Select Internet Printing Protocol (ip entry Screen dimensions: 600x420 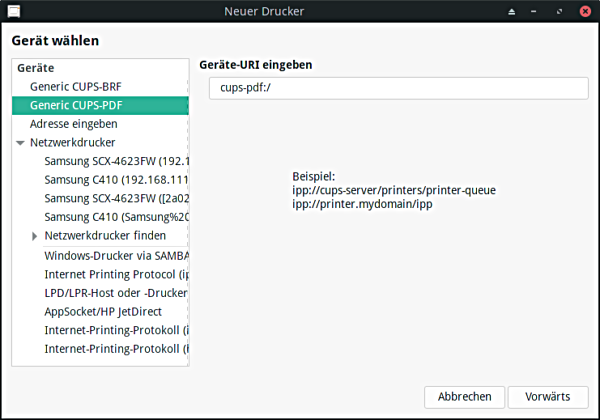pyautogui.click(x=116, y=274)
